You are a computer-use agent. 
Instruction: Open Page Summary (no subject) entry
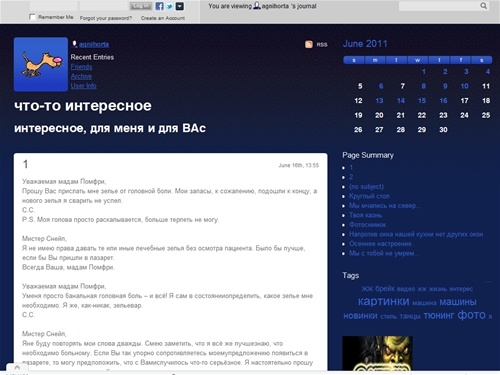(x=366, y=186)
